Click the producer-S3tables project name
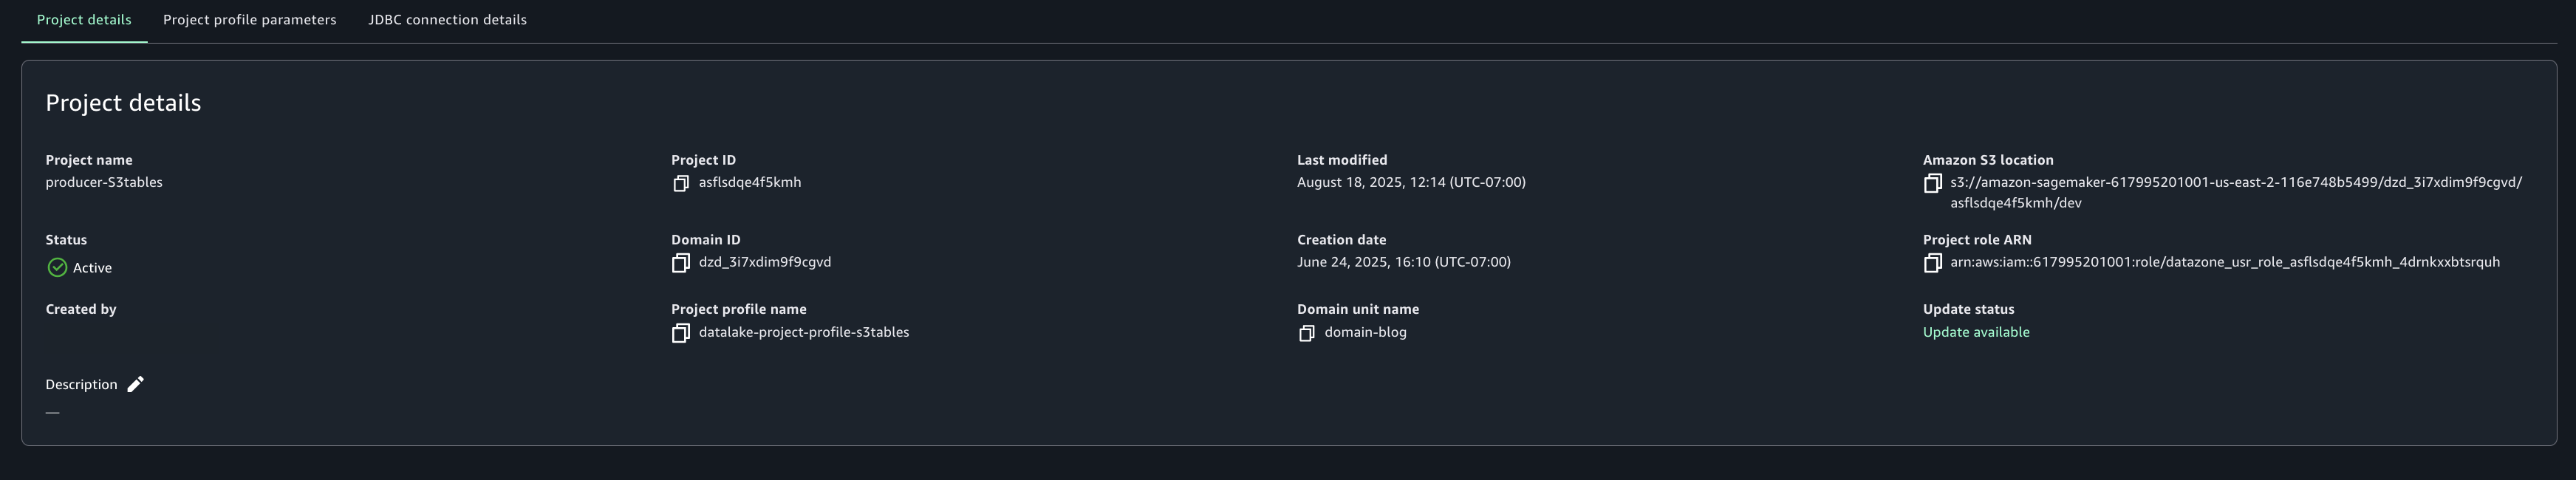The width and height of the screenshot is (2576, 480). [x=104, y=182]
